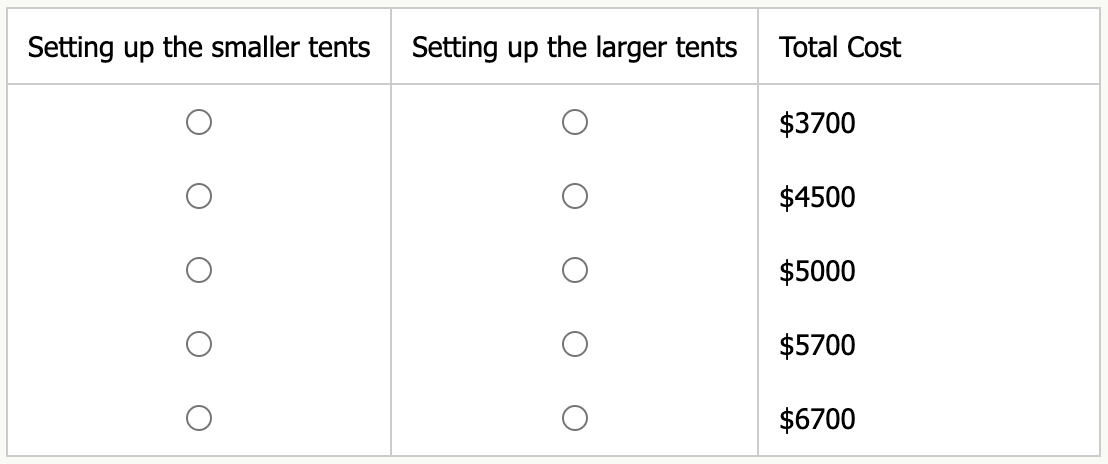This screenshot has height=464, width=1108.
Task: Click the $5000 total cost value
Action: coord(817,272)
